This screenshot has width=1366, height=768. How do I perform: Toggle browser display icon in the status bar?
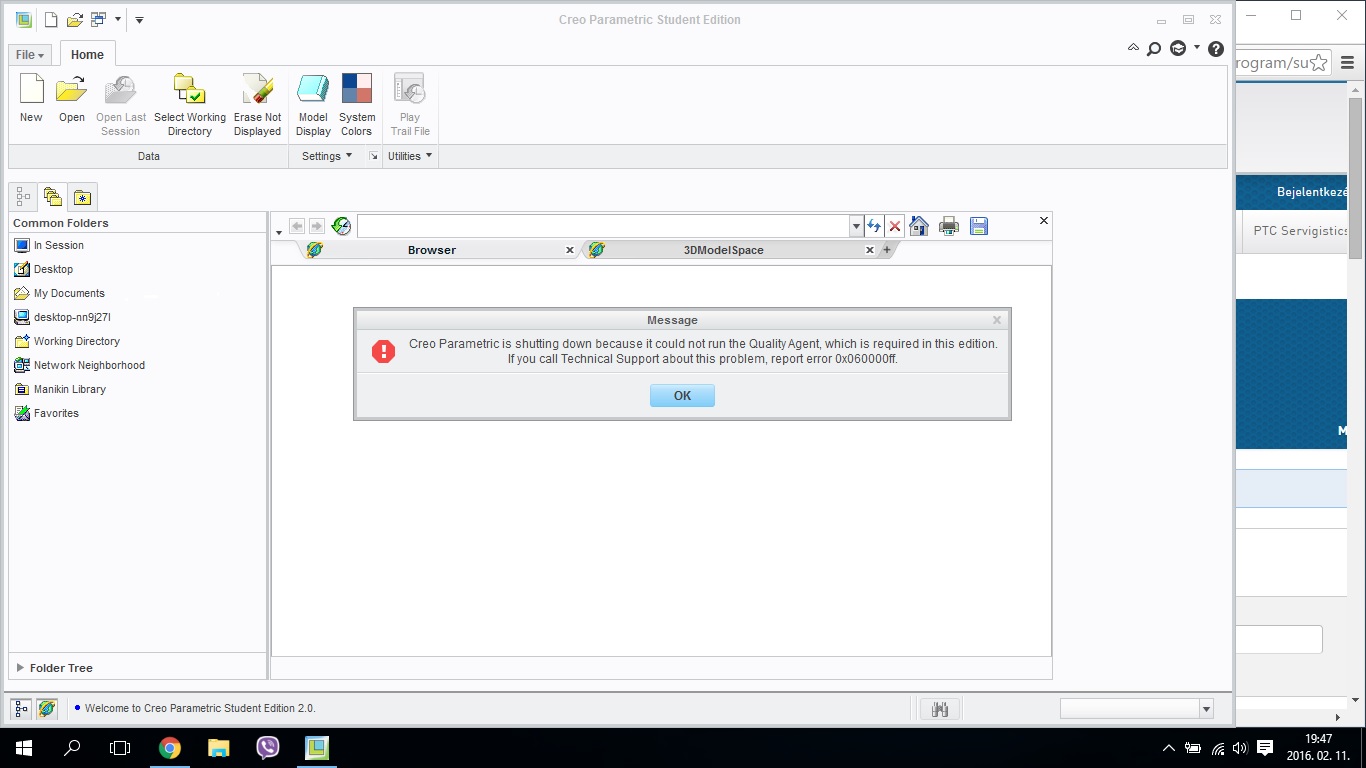click(x=46, y=709)
